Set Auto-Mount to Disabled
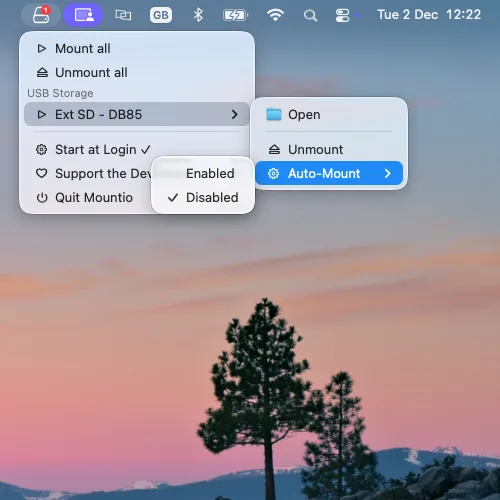 coord(203,198)
